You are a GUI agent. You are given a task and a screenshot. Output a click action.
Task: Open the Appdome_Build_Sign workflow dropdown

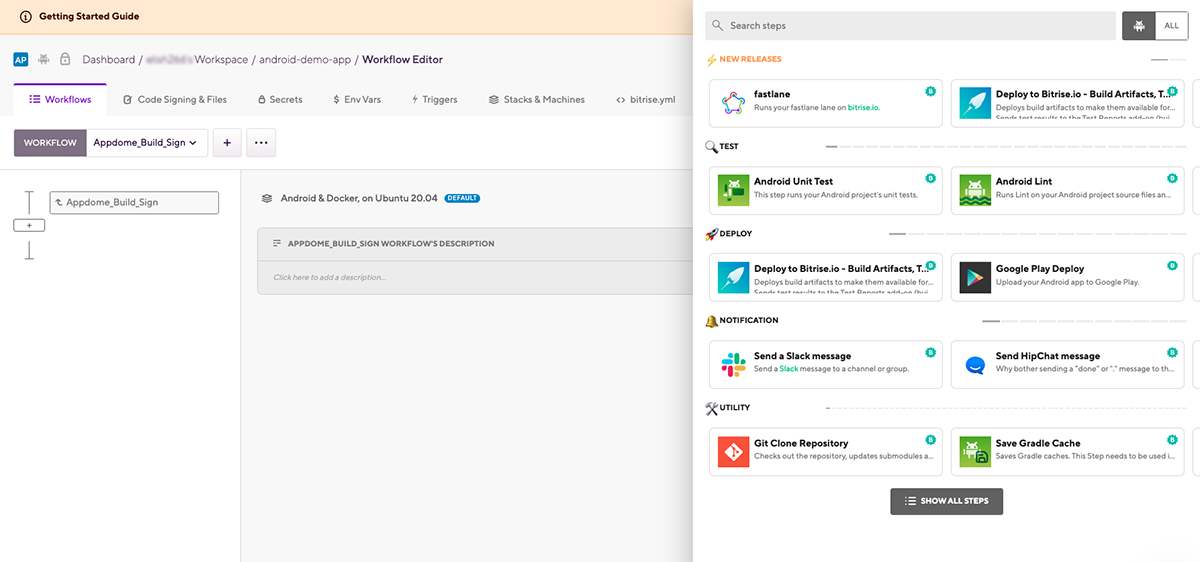point(147,143)
